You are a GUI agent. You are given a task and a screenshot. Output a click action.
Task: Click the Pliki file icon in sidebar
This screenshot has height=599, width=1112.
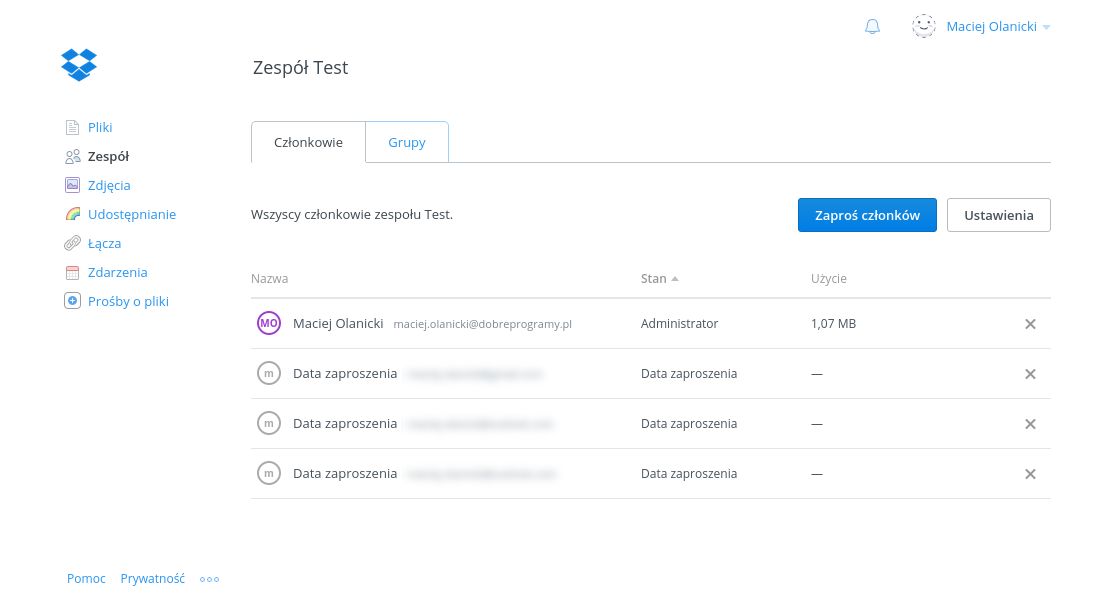[72, 127]
